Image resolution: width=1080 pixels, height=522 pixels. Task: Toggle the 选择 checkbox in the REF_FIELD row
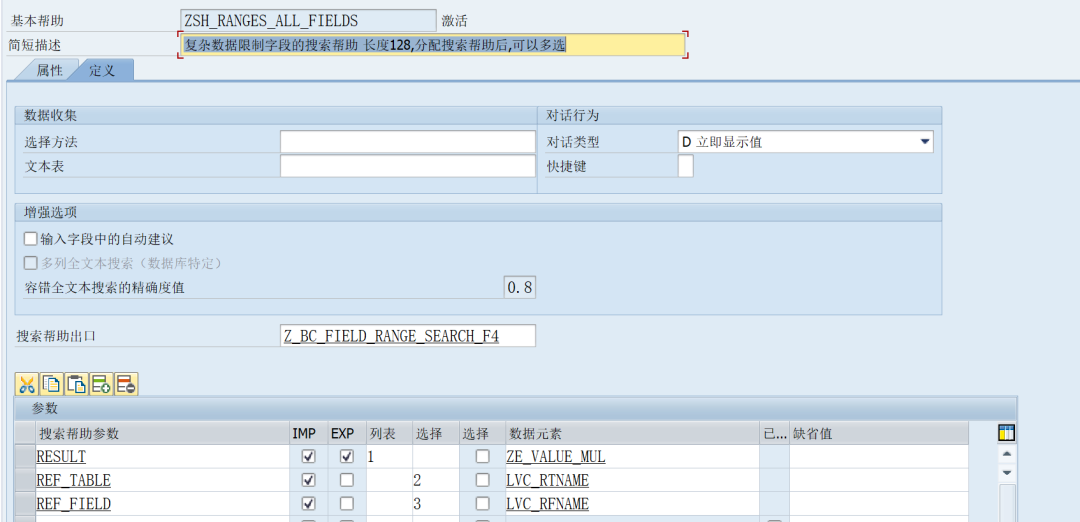[x=483, y=503]
